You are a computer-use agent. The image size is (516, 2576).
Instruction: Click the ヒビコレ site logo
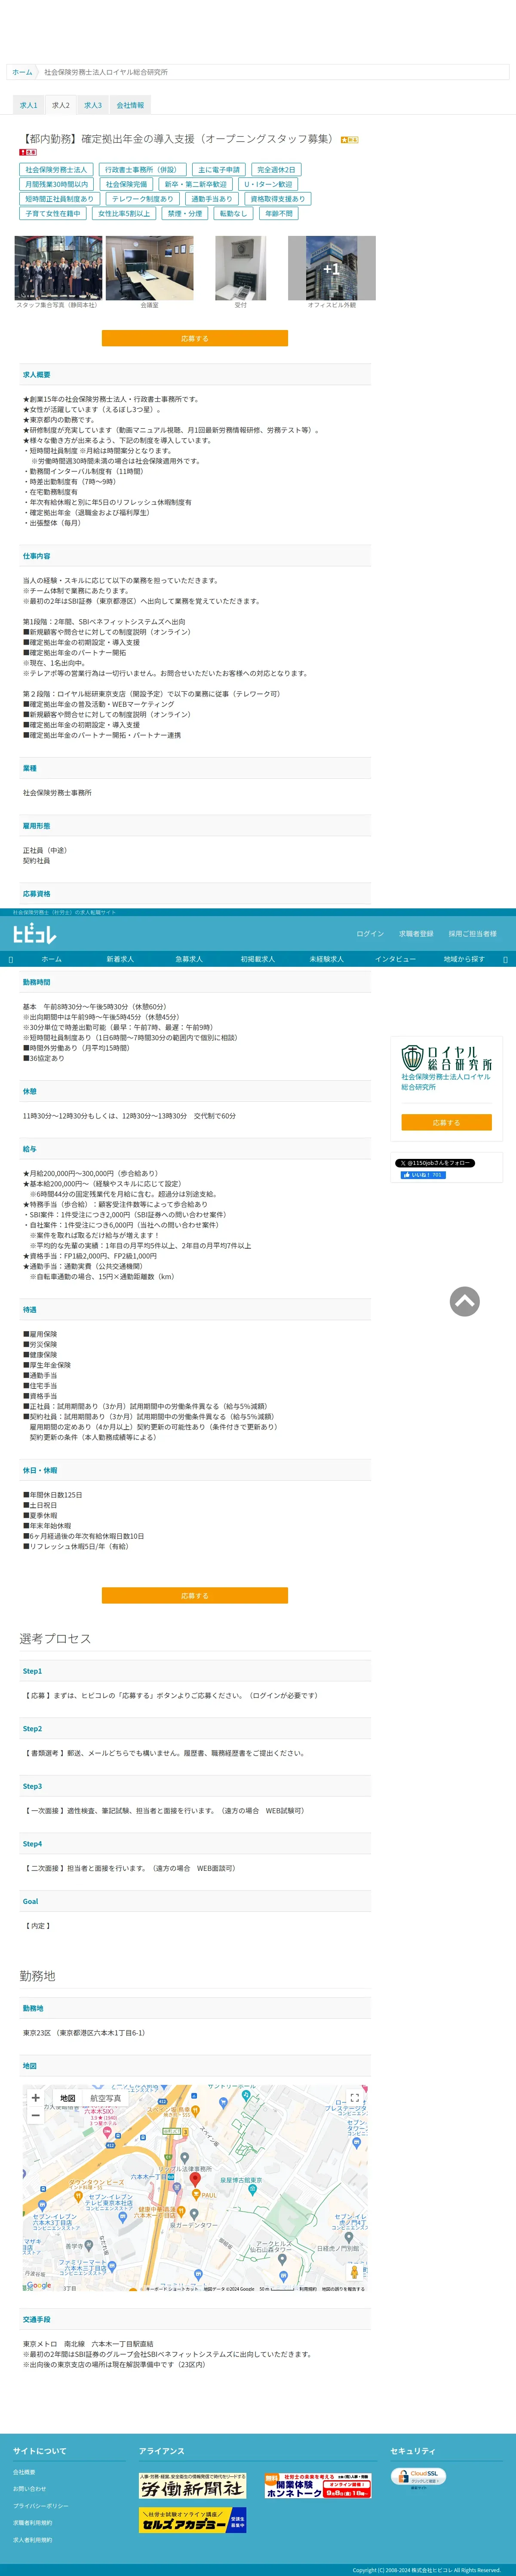click(x=34, y=934)
